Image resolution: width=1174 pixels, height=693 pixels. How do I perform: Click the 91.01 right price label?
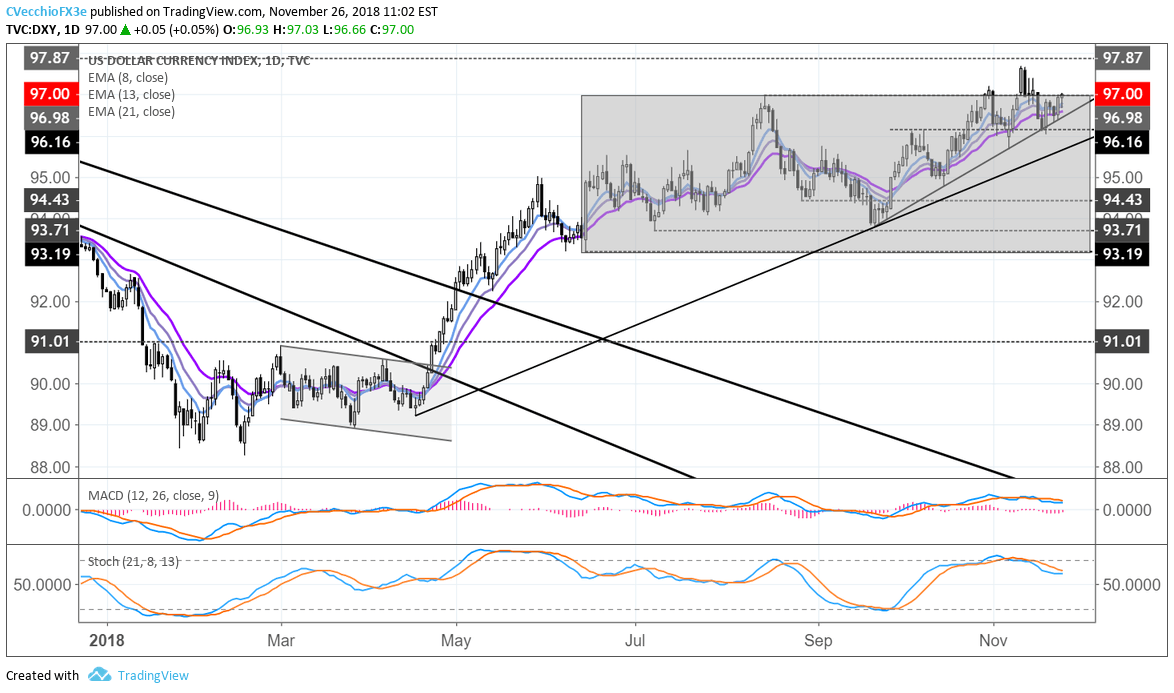[x=1122, y=341]
